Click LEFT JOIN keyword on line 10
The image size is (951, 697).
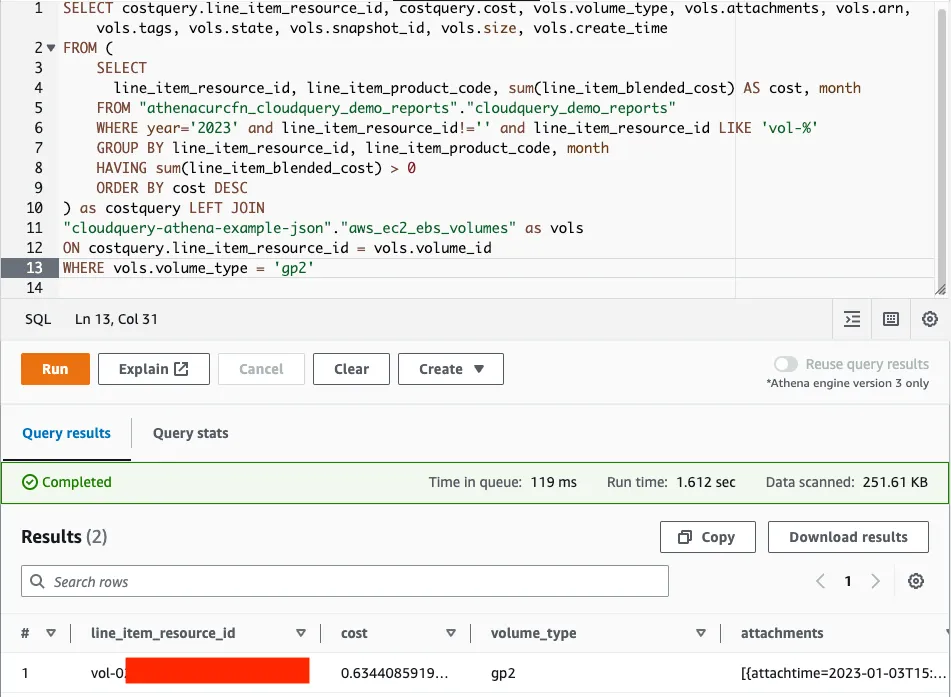point(227,208)
